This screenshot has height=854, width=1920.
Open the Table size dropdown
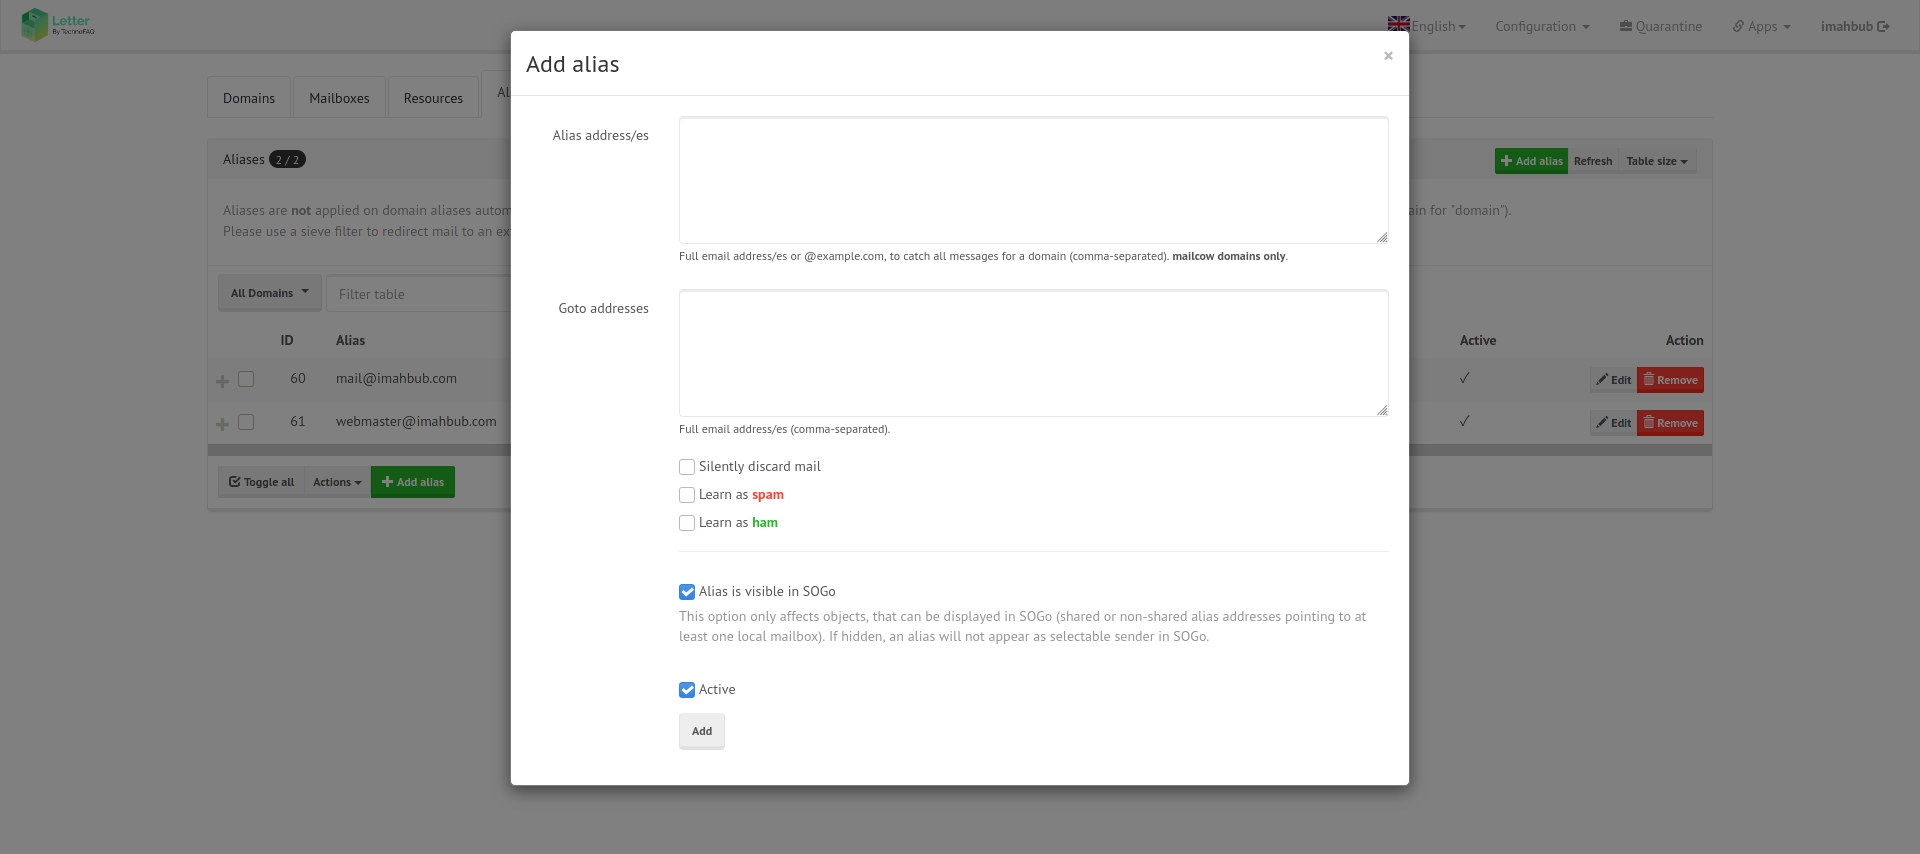pos(1657,161)
